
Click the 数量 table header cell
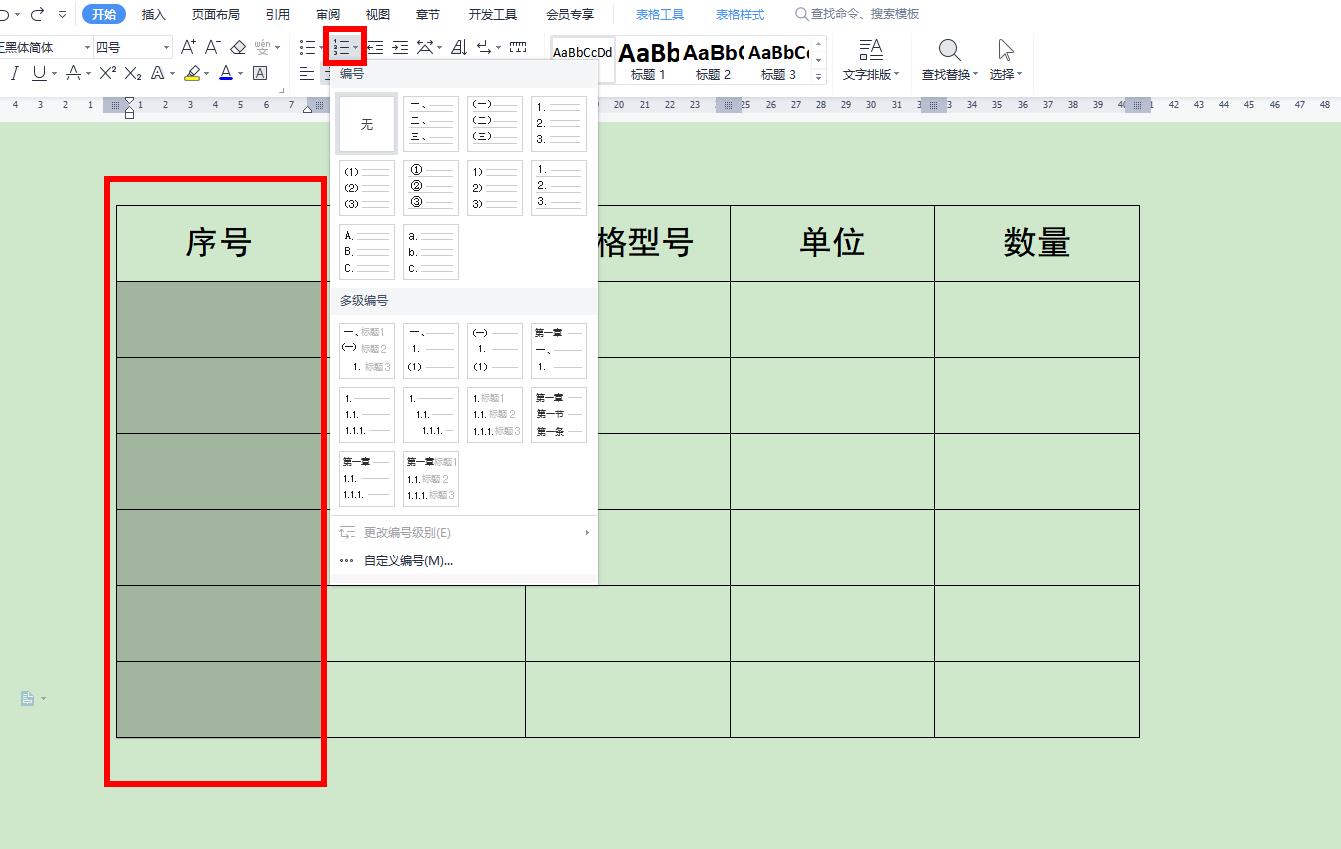pyautogui.click(x=1037, y=243)
